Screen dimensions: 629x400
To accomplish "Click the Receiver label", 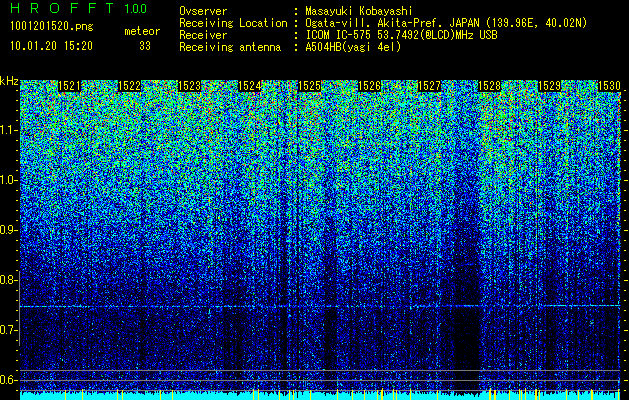I will click(203, 35).
